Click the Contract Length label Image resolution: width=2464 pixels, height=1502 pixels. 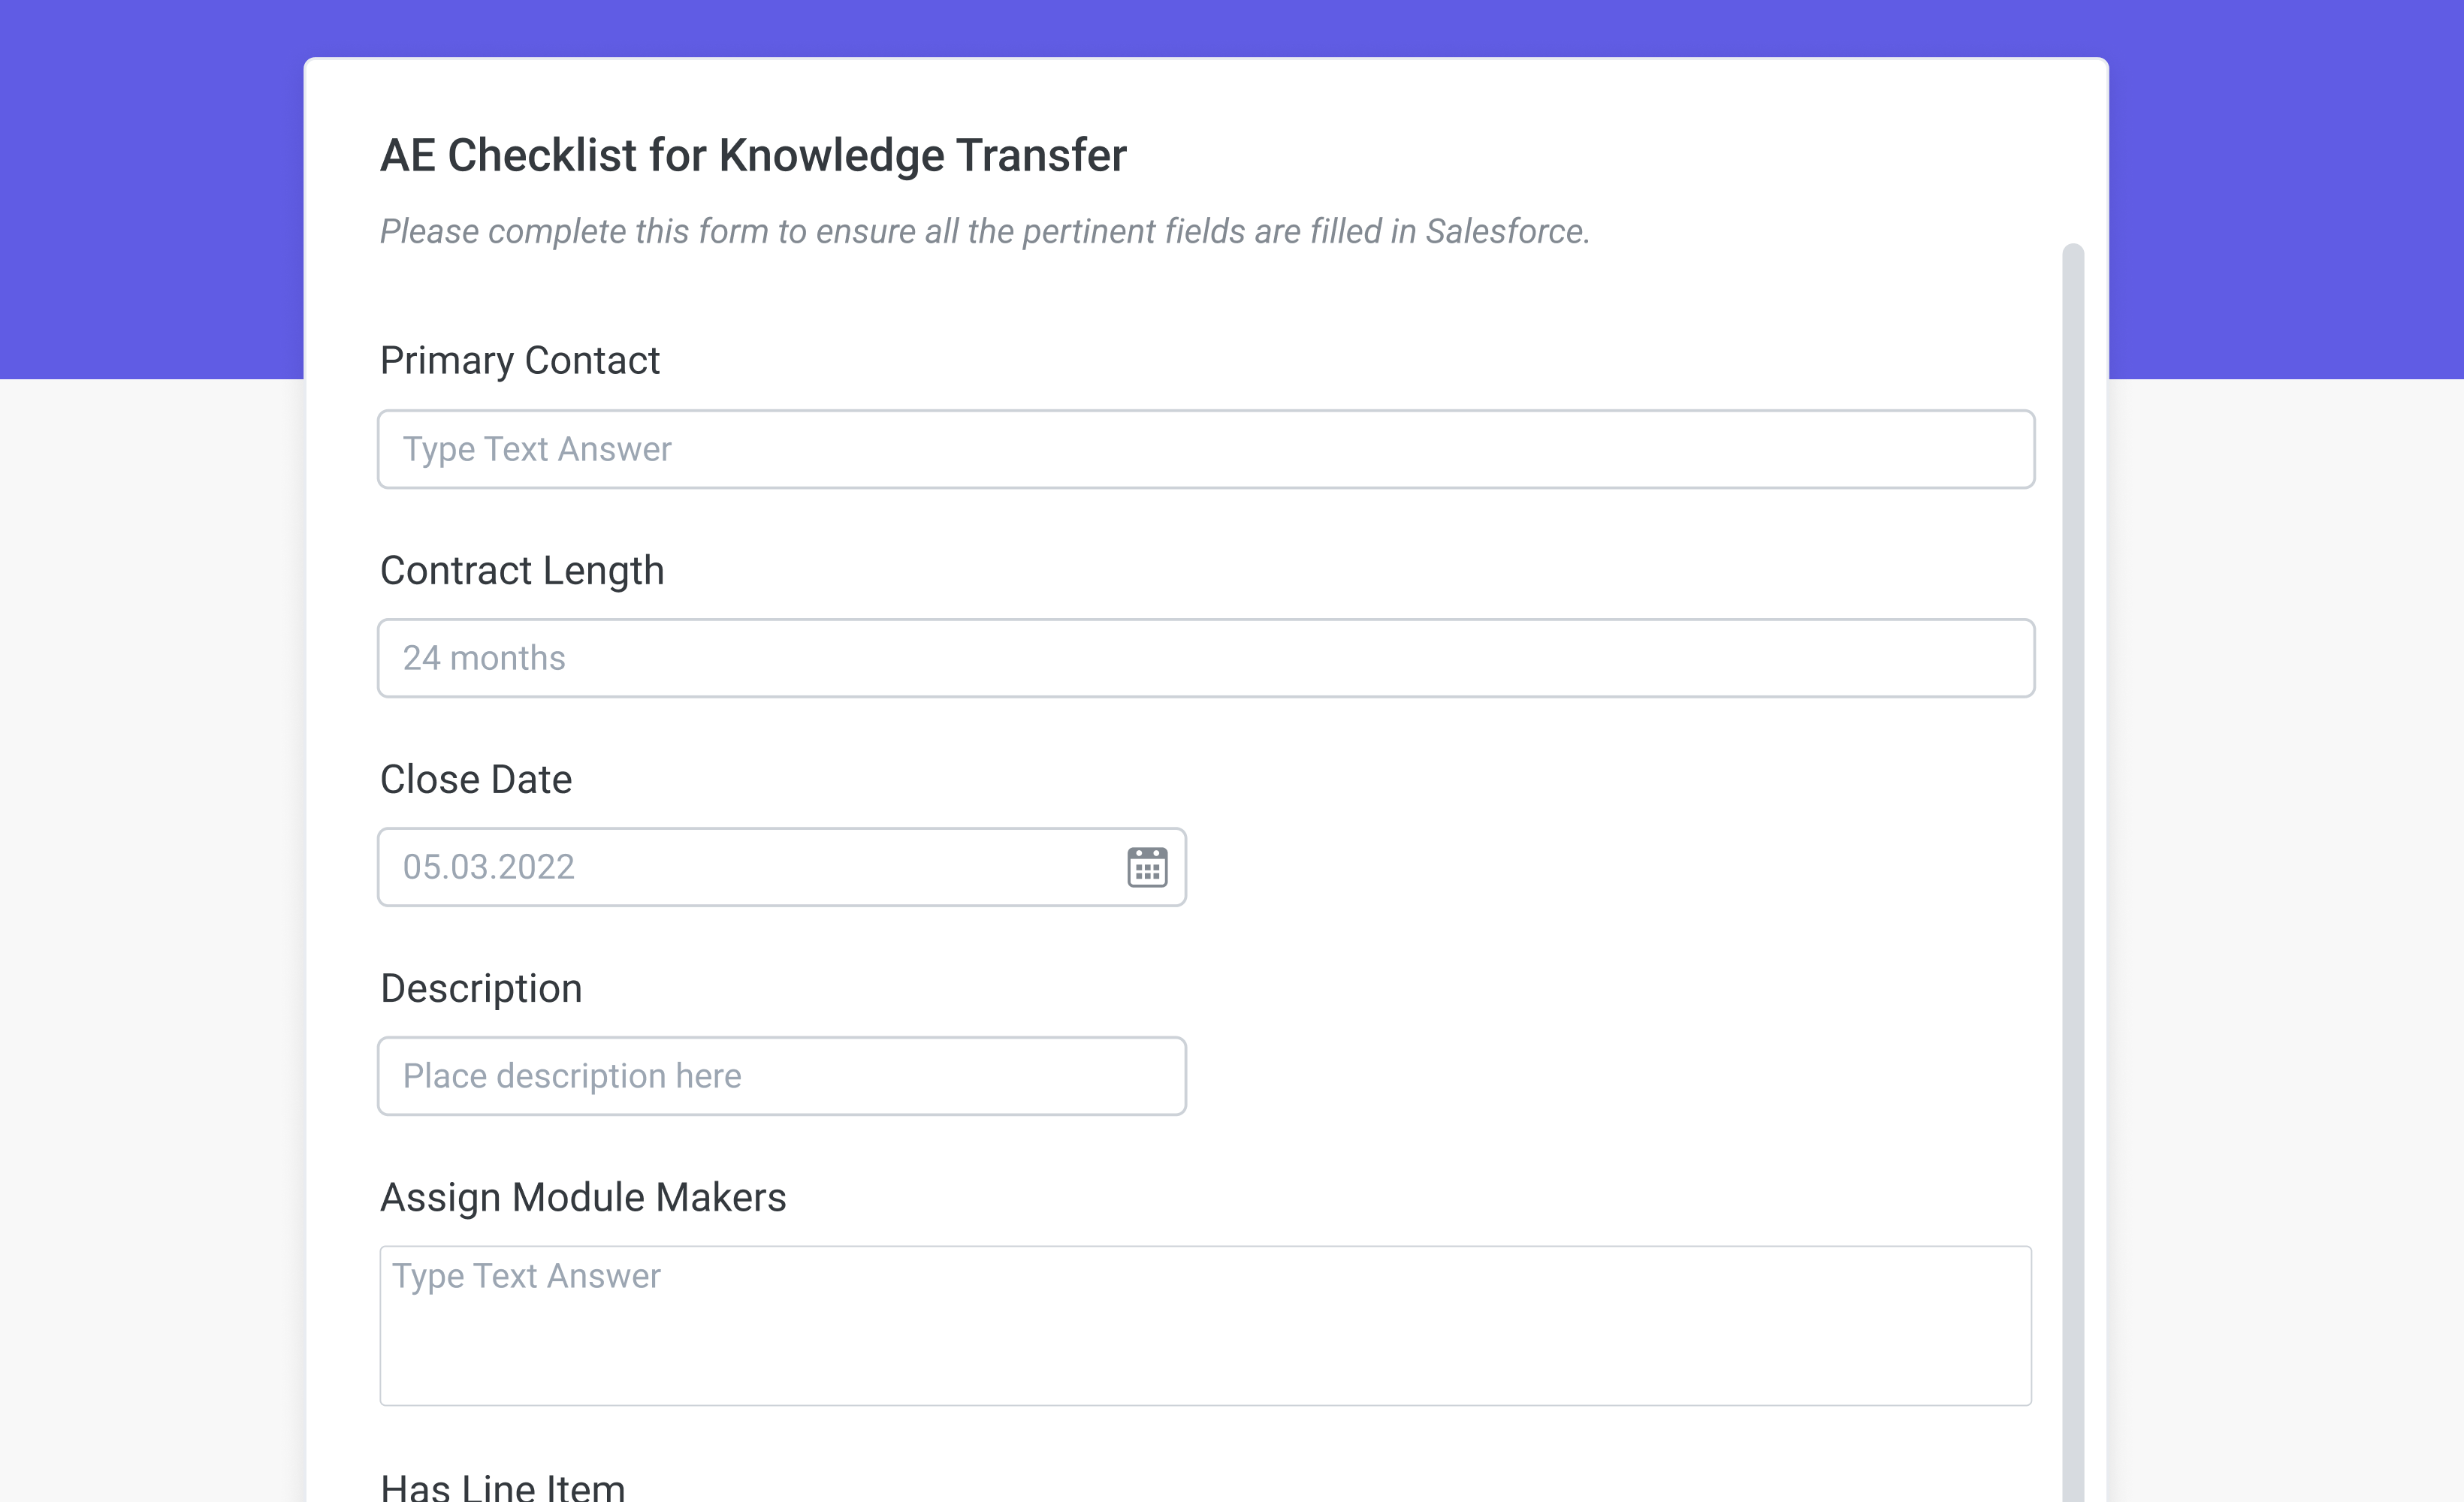(x=522, y=571)
